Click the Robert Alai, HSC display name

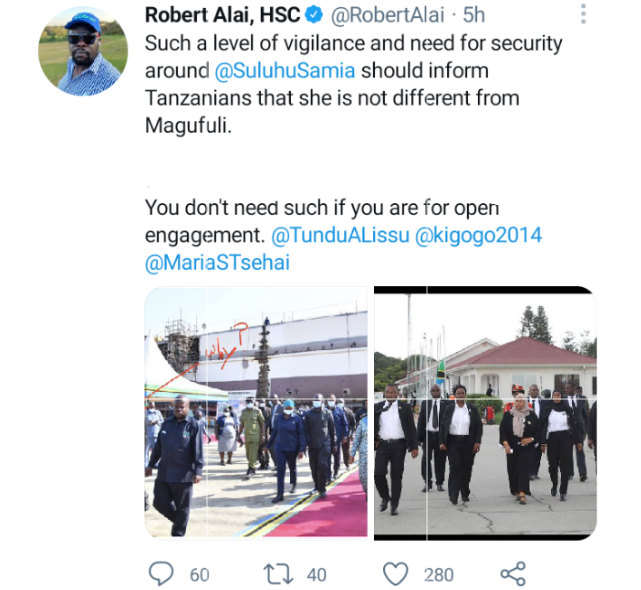[x=222, y=15]
